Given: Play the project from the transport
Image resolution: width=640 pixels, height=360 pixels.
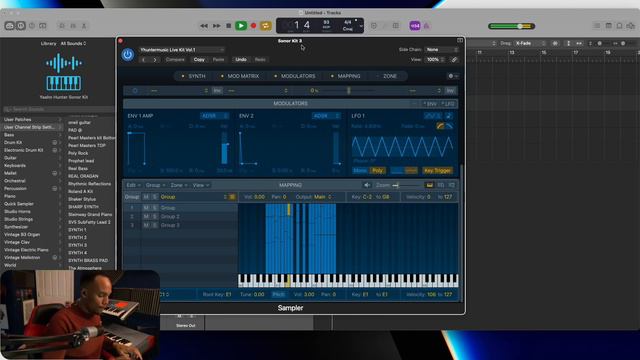Looking at the screenshot, I should pos(241,26).
